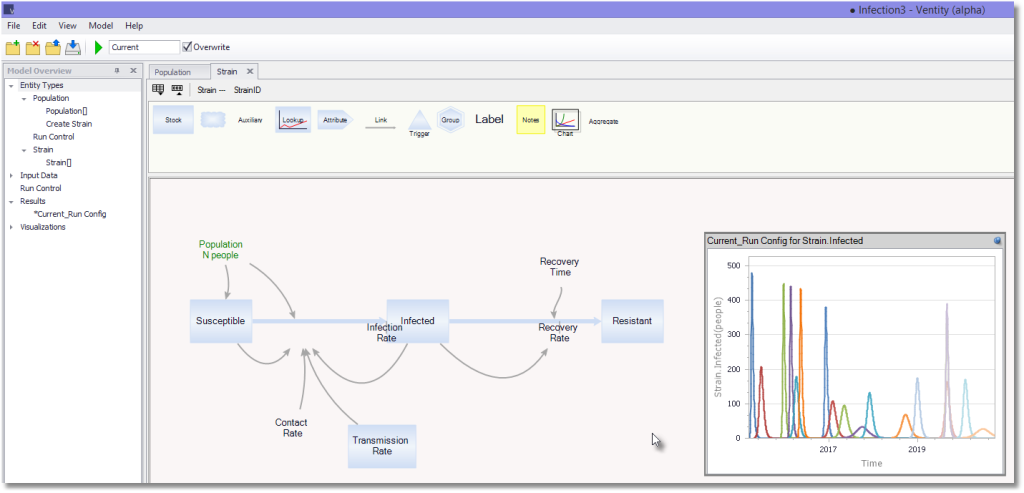Screen dimensions: 1024x493
Task: Expand the Visualizations tree node
Action: point(11,227)
